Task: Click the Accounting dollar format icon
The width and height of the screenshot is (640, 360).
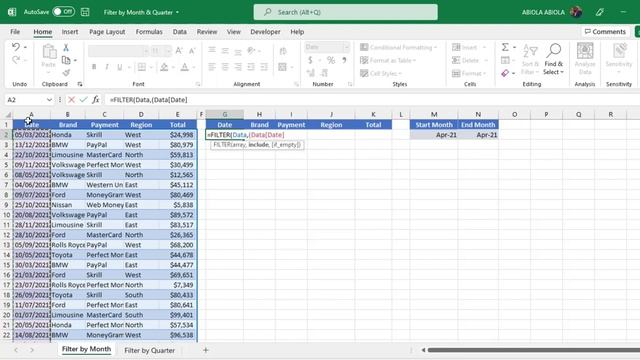Action: (x=310, y=60)
